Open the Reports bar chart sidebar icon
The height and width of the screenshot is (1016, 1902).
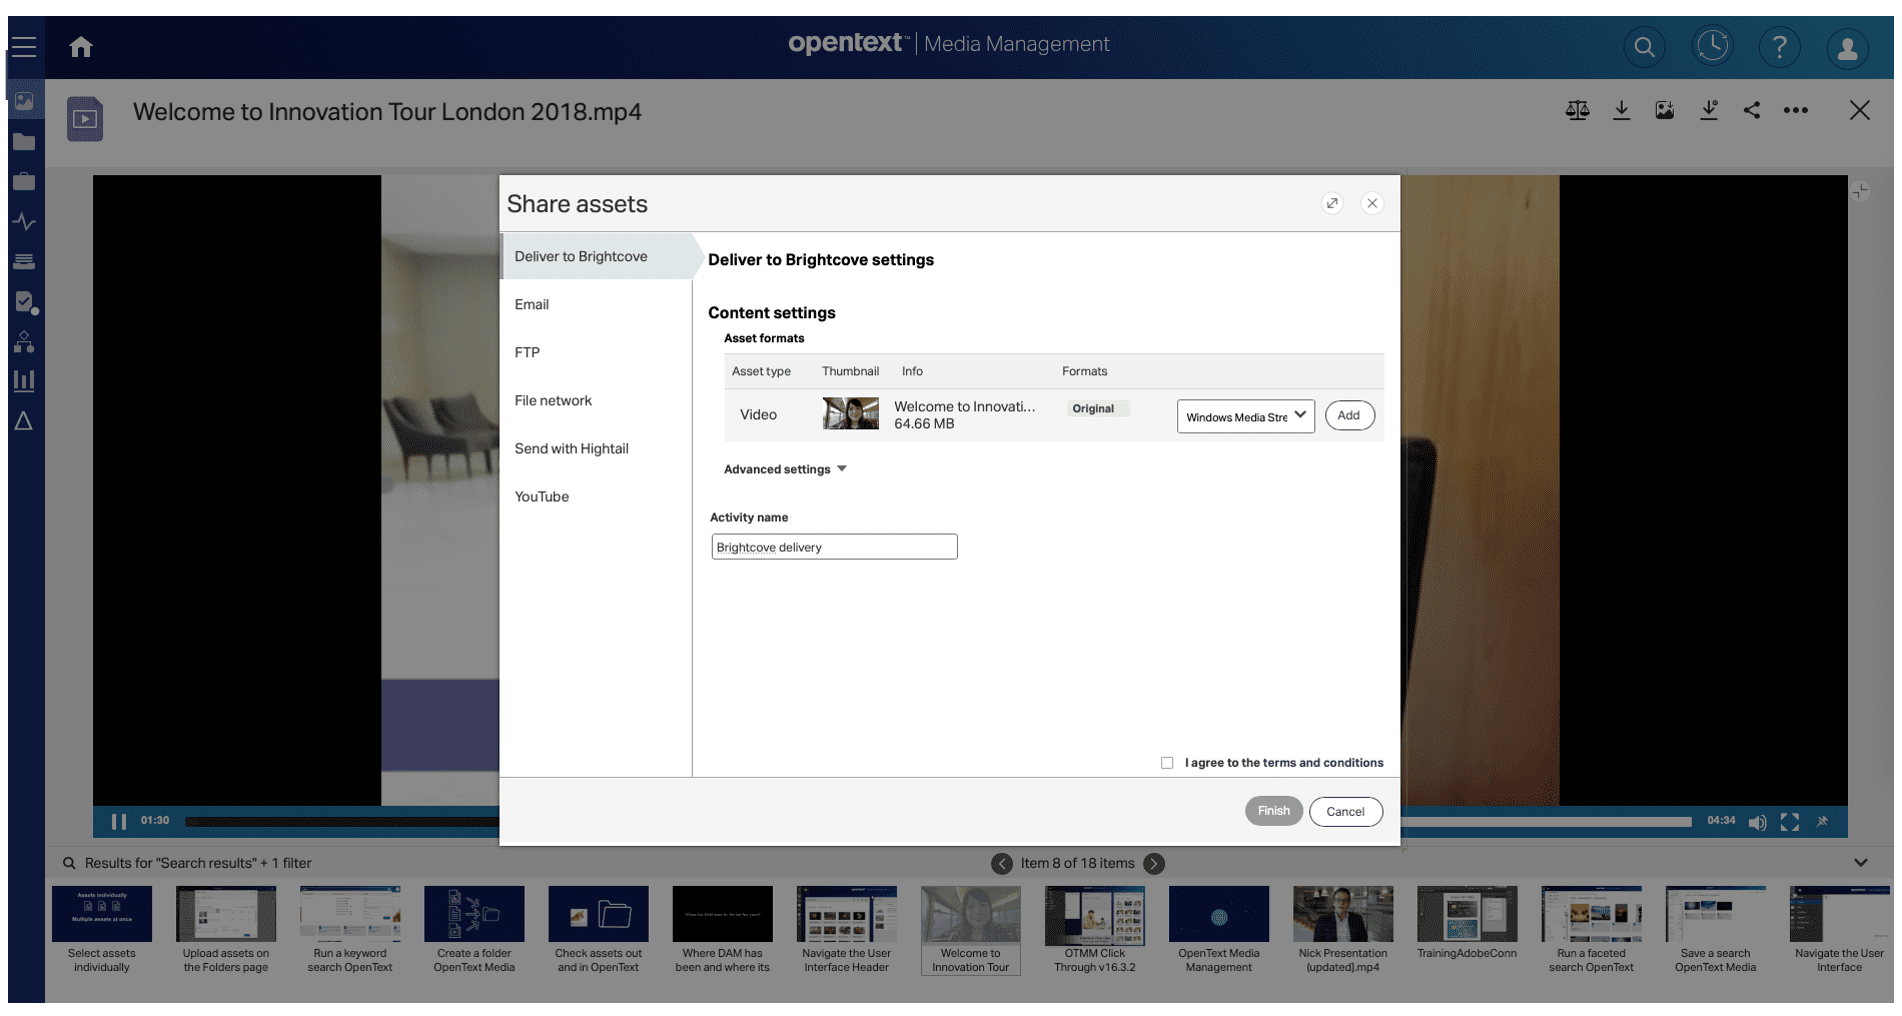25,380
